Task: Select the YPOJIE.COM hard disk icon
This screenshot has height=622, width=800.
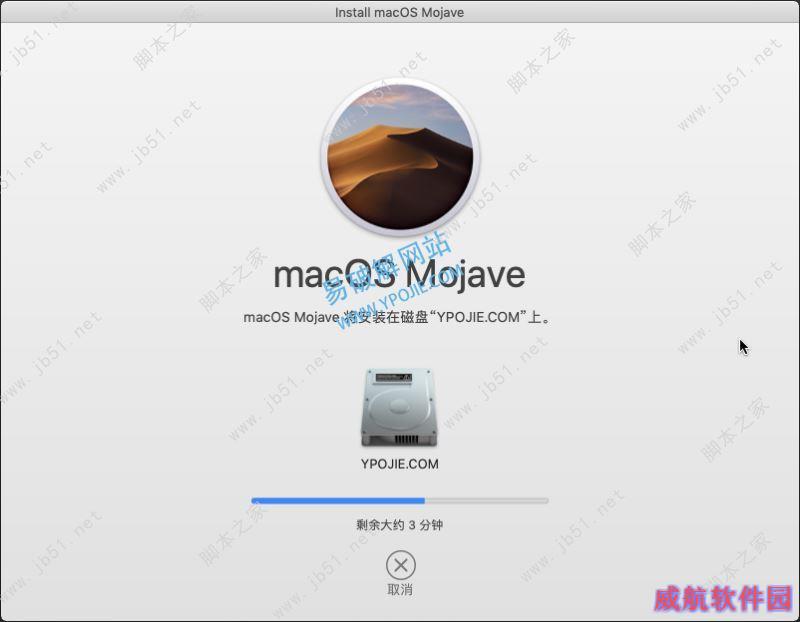Action: [x=399, y=408]
